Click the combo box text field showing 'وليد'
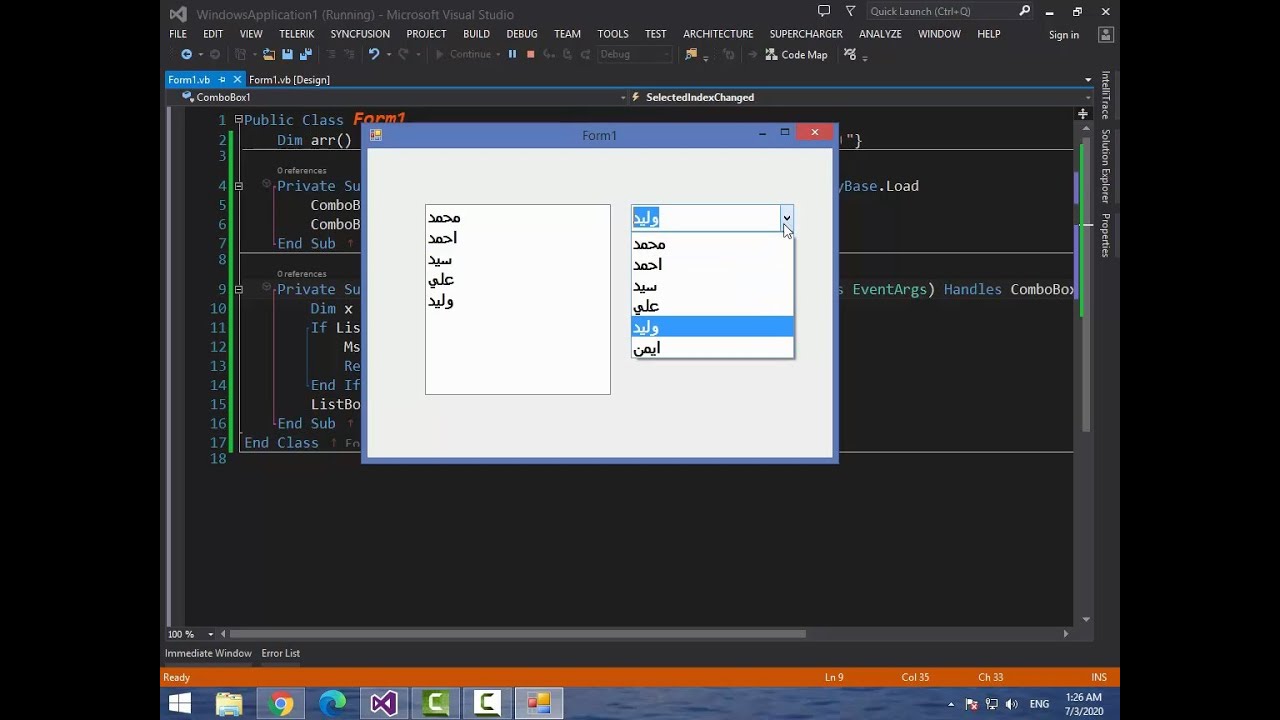Image resolution: width=1280 pixels, height=720 pixels. click(706, 218)
